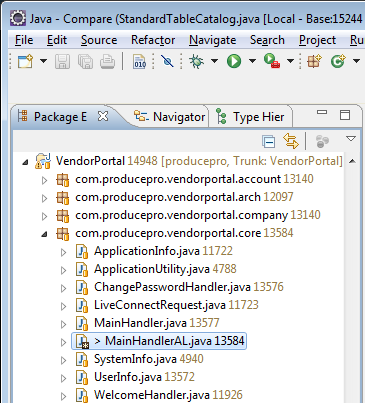
Task: Click the Debug bug icon
Action: pos(196,61)
